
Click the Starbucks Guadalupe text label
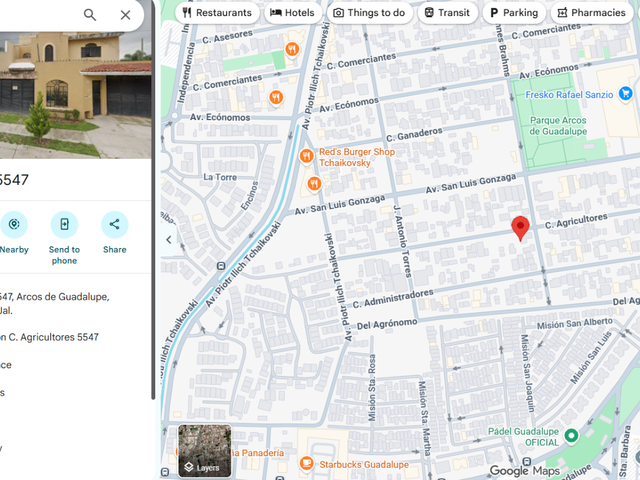pos(364,464)
